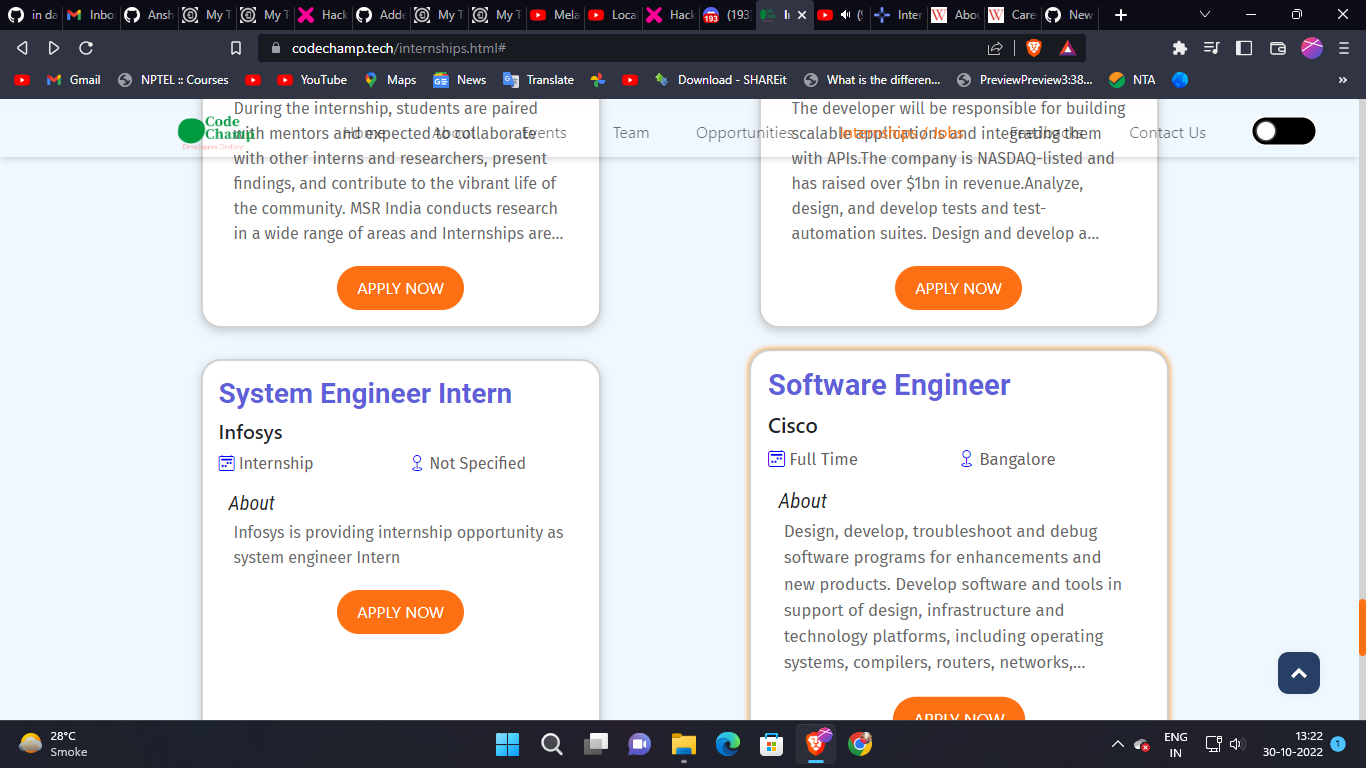Open File Explorer from taskbar
Viewport: 1366px width, 768px height.
coord(683,744)
